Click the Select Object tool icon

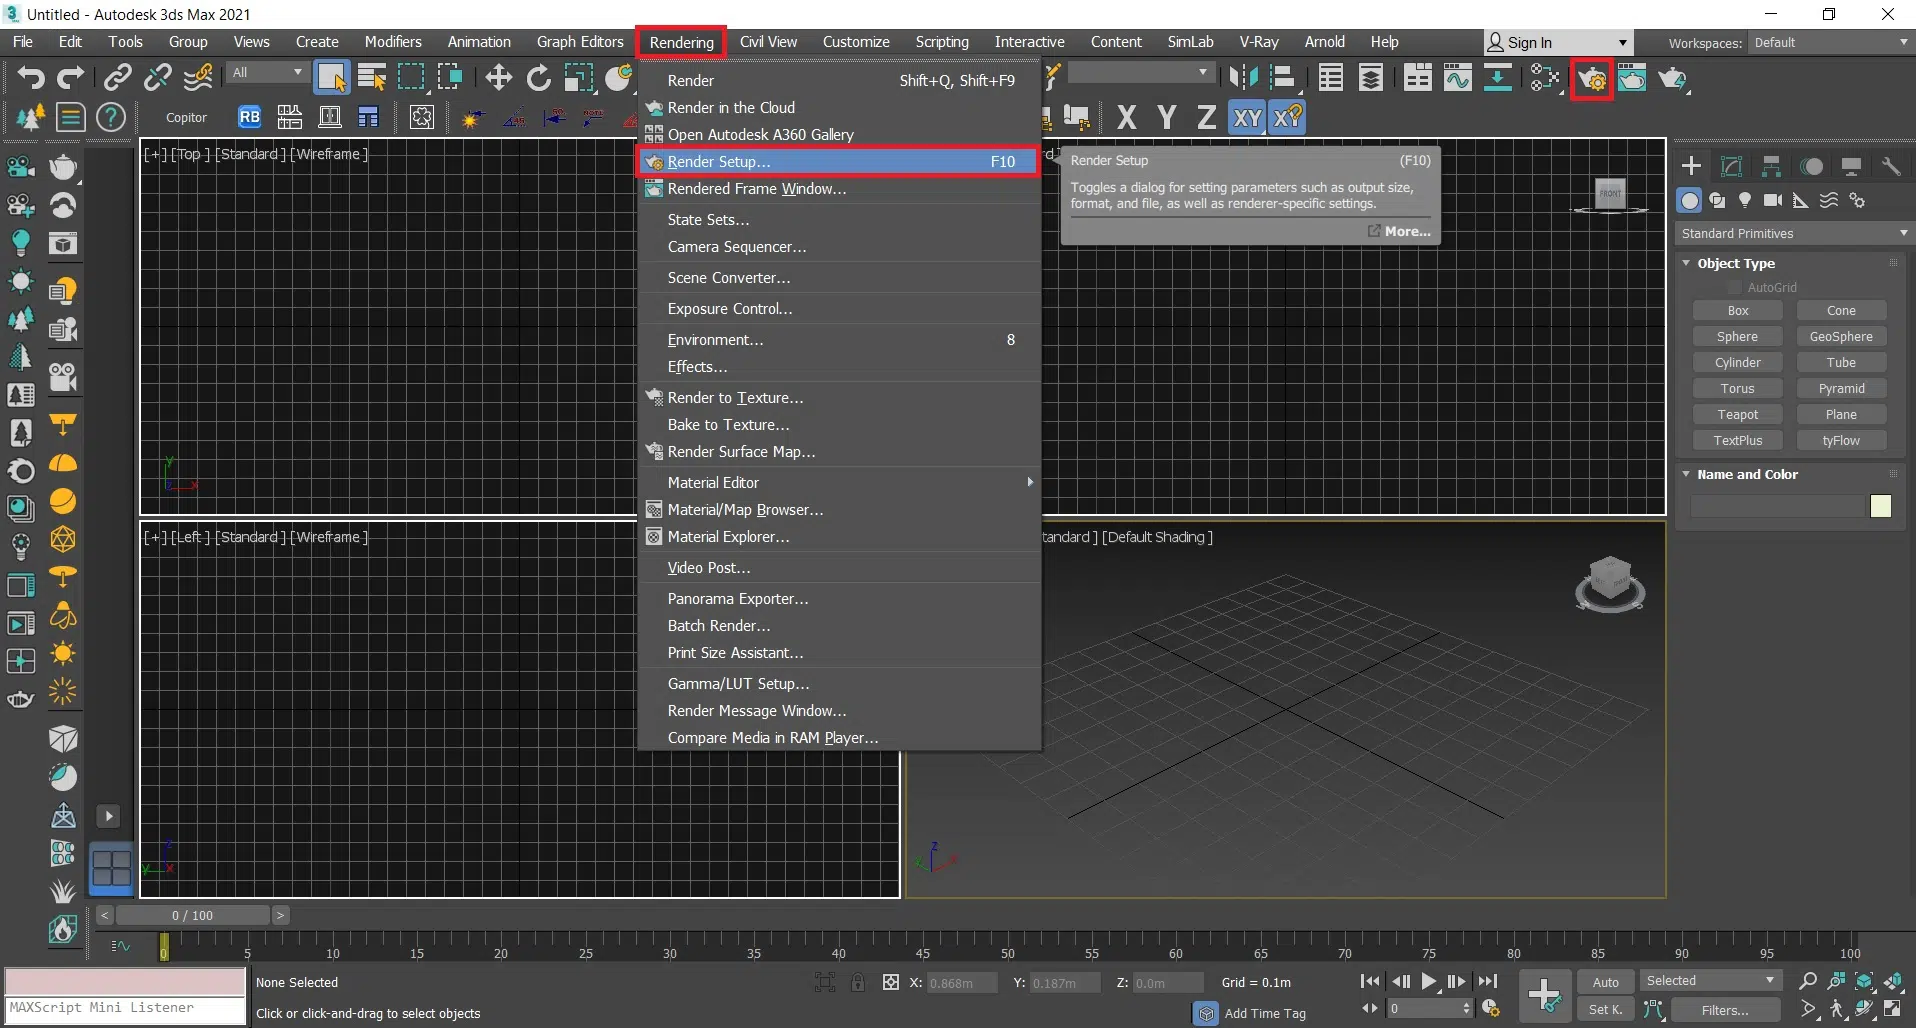[331, 78]
